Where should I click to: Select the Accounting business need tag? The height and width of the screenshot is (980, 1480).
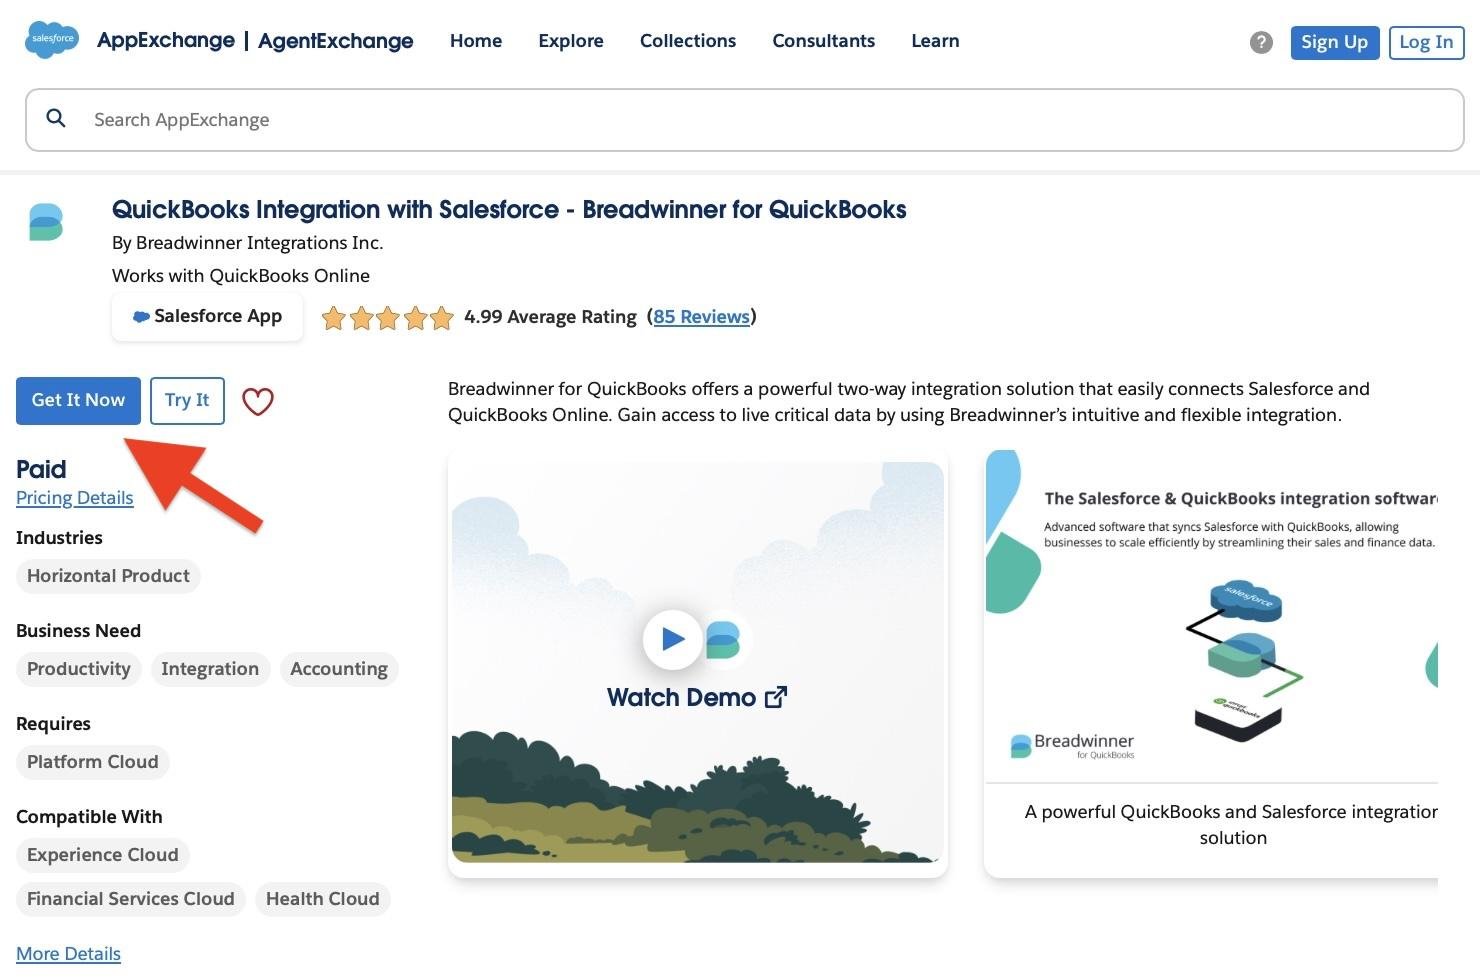339,668
